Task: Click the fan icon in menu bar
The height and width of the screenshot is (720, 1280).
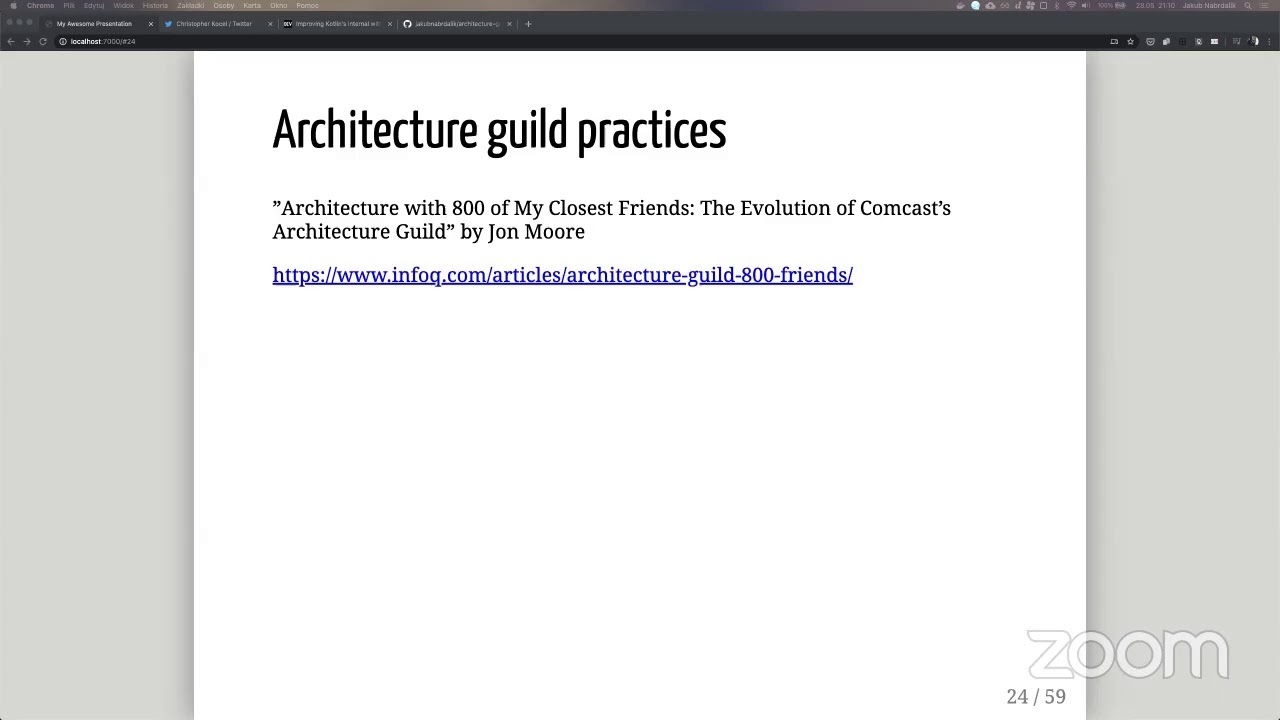Action: 1030,5
